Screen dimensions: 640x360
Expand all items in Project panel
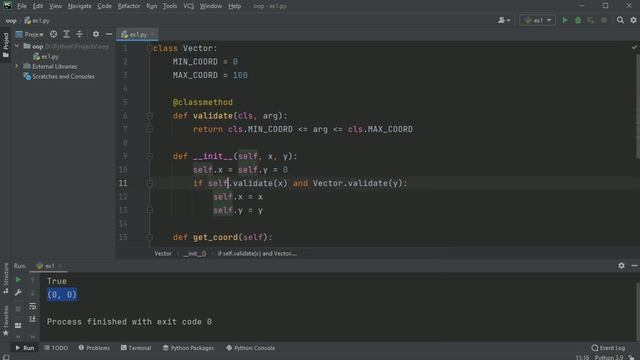coord(67,34)
